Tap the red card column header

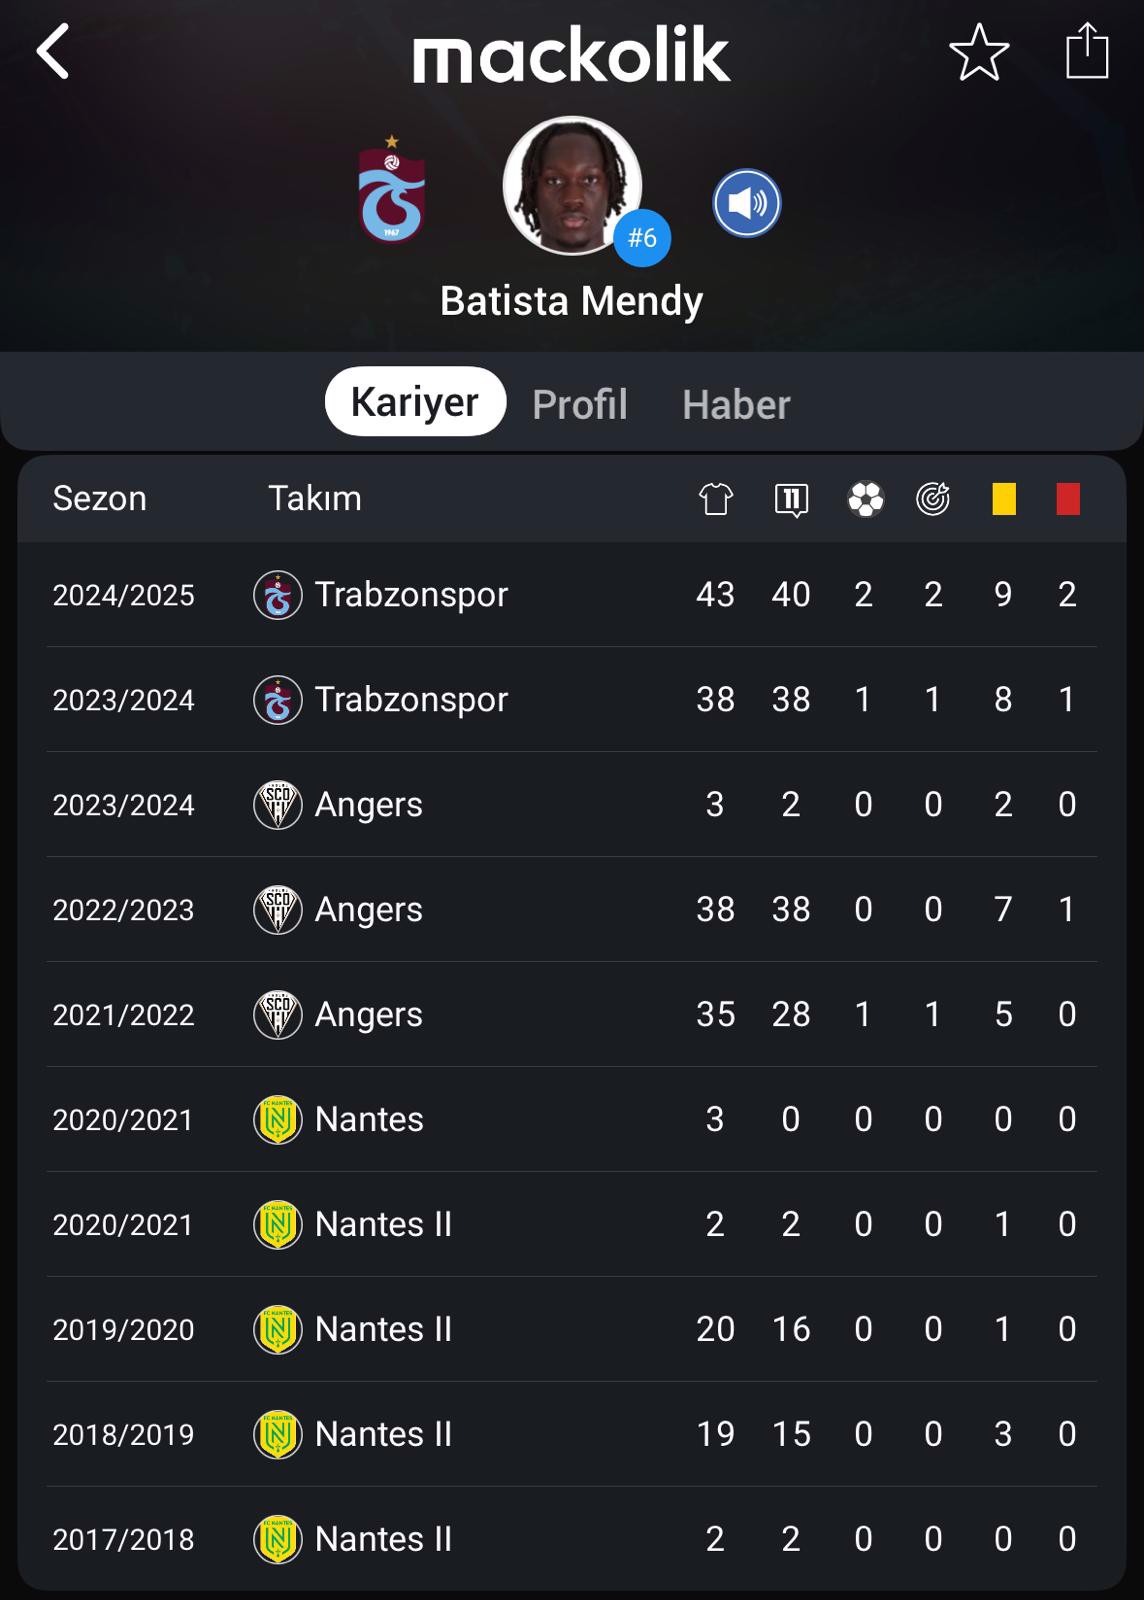pyautogui.click(x=1068, y=498)
